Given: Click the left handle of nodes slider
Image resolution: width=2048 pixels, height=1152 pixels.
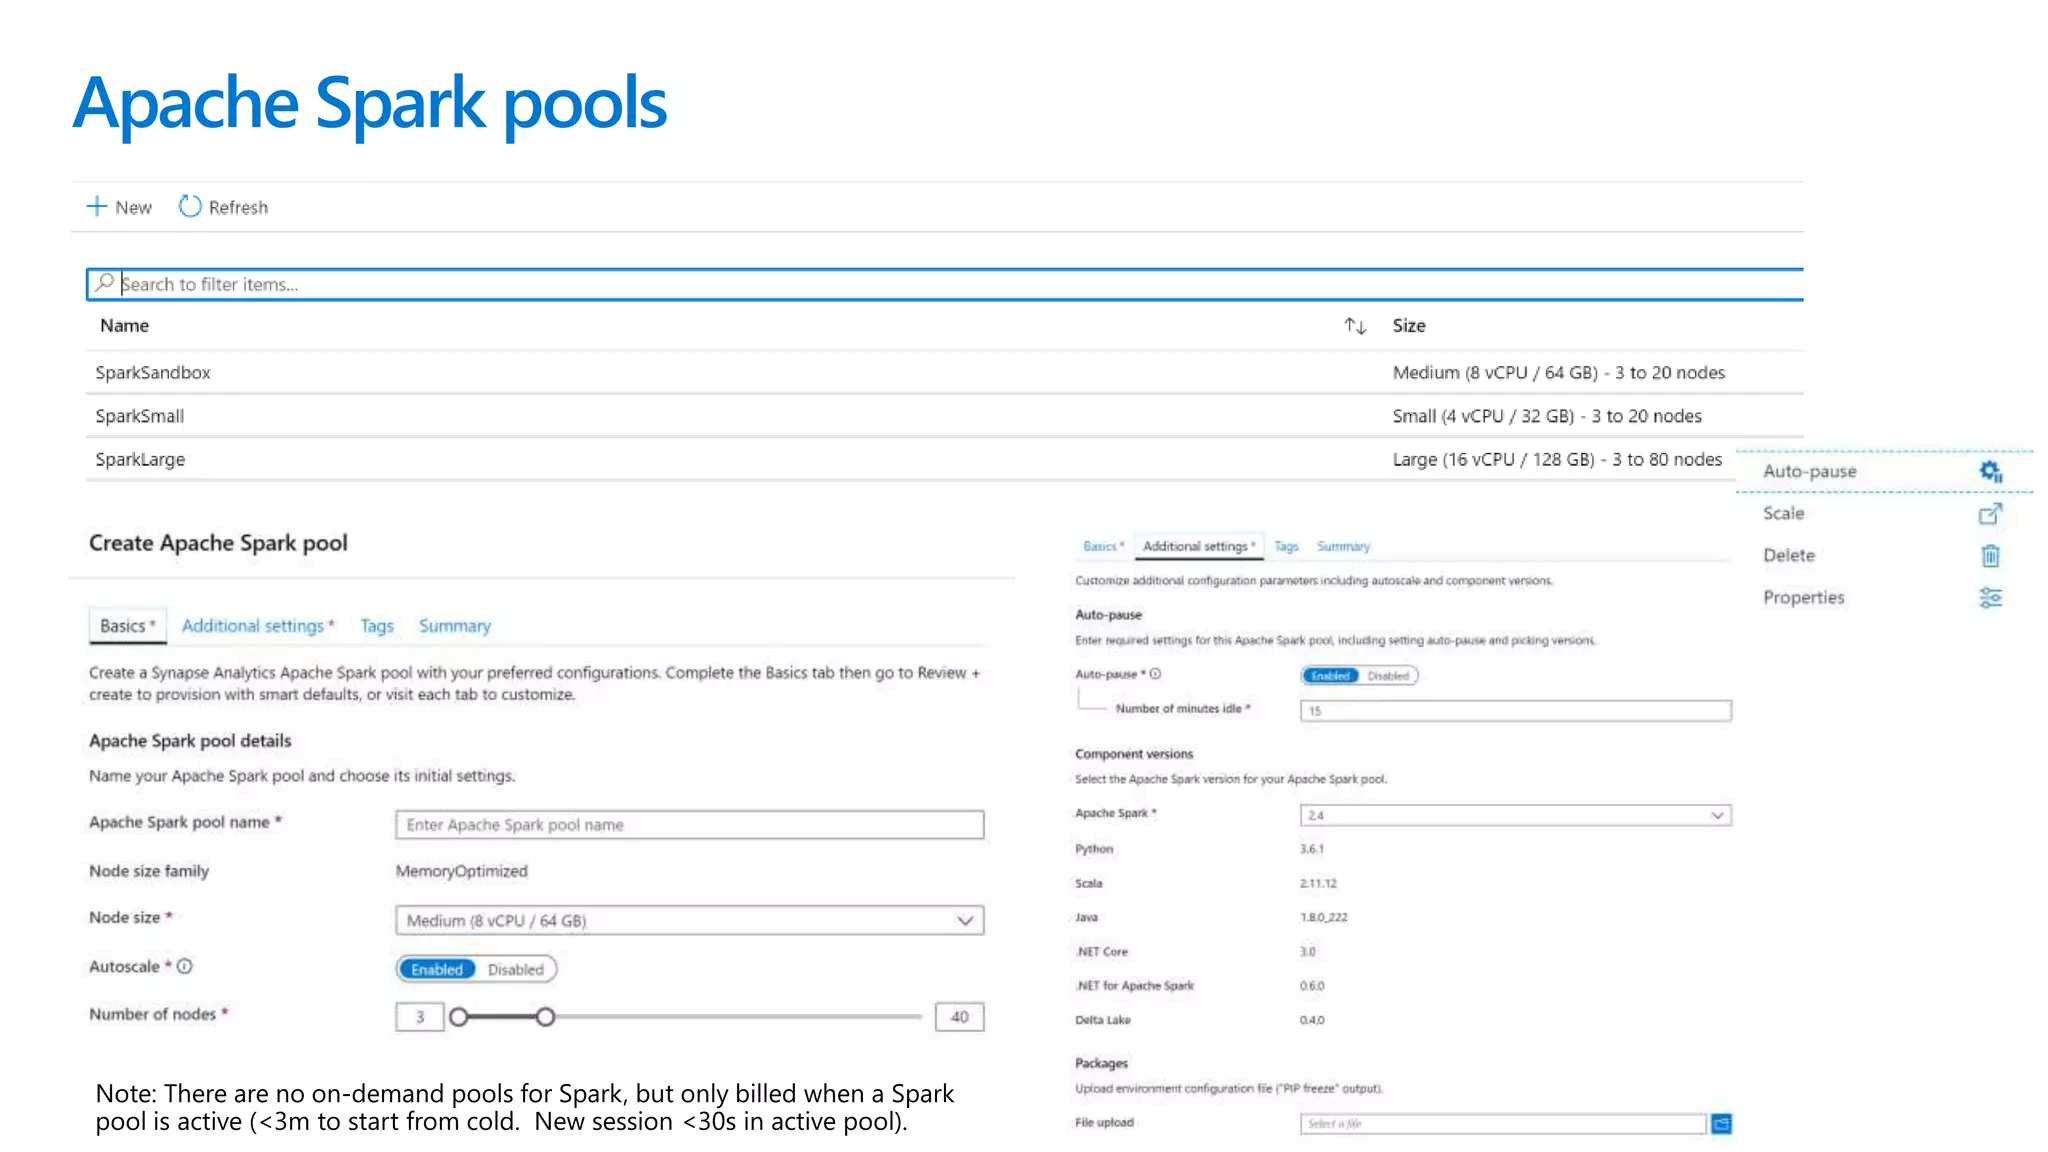Looking at the screenshot, I should [458, 1017].
